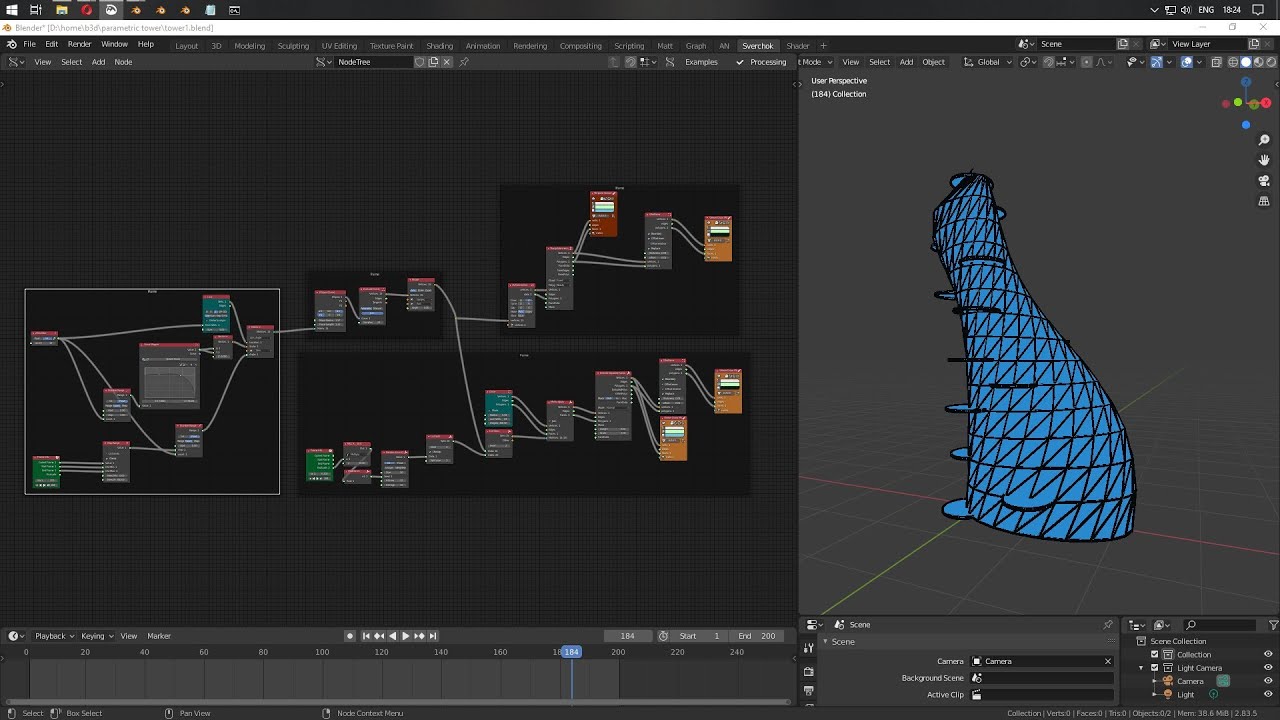Open the Render menu
This screenshot has width=1280, height=720.
80,45
